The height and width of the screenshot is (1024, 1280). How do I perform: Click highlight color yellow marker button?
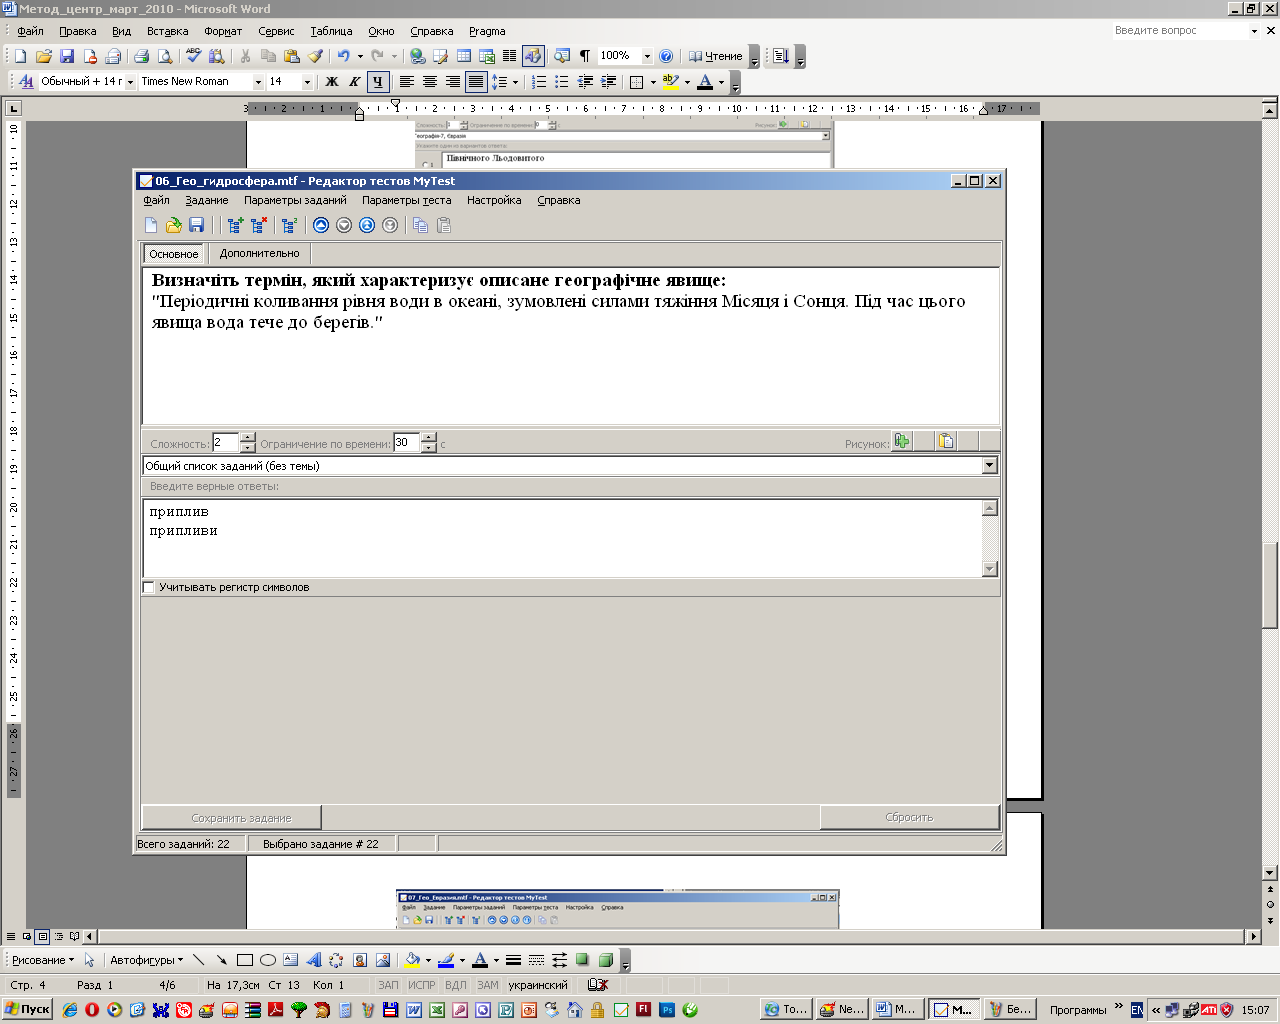671,82
